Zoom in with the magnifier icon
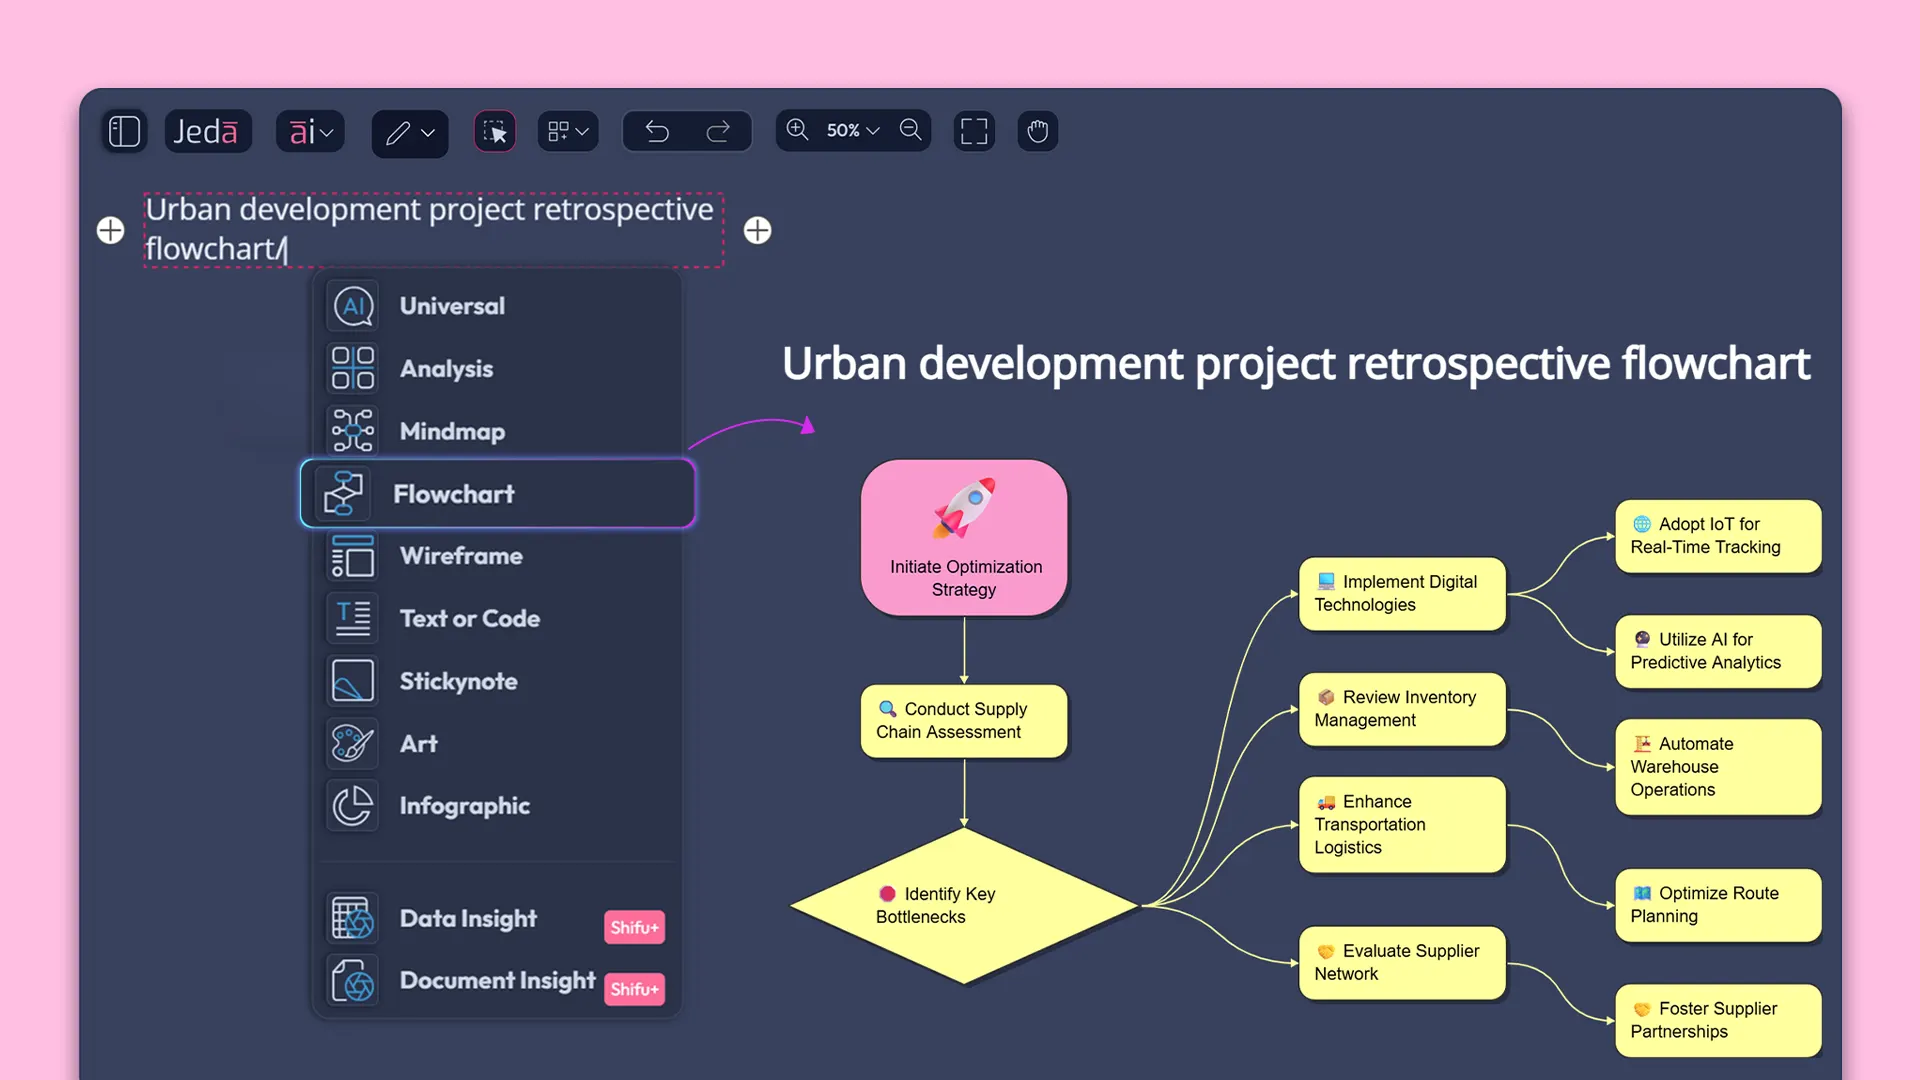 pyautogui.click(x=798, y=130)
